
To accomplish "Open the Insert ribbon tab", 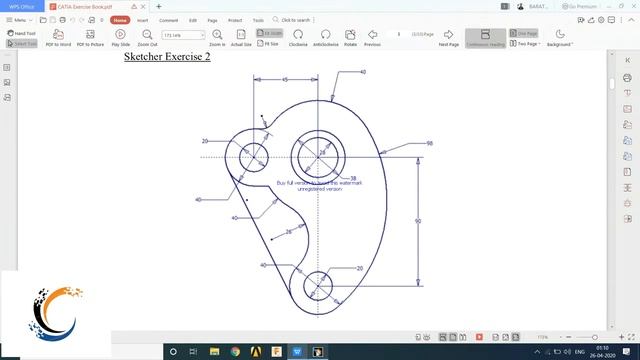I will (142, 20).
